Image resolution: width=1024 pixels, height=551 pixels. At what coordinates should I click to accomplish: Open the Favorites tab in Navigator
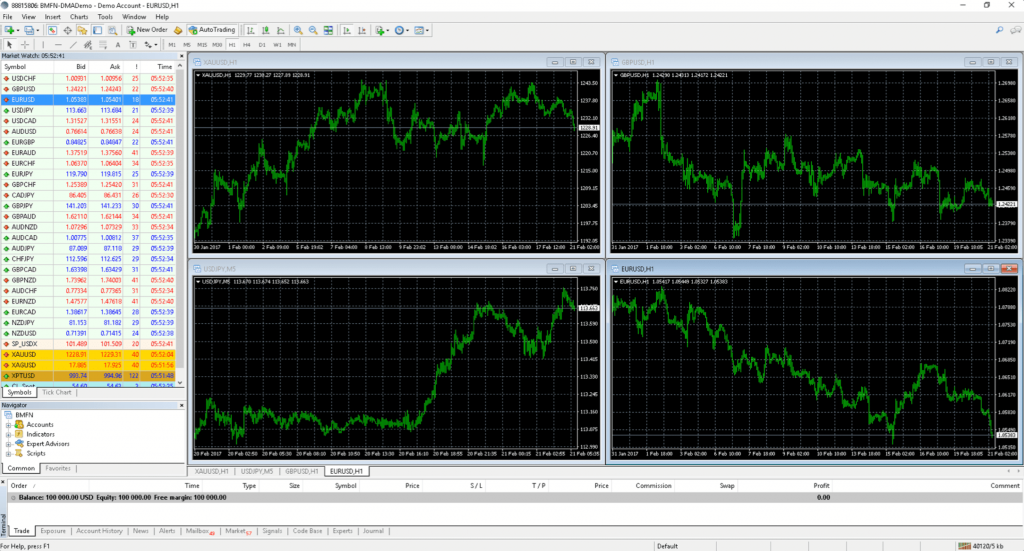[x=58, y=468]
